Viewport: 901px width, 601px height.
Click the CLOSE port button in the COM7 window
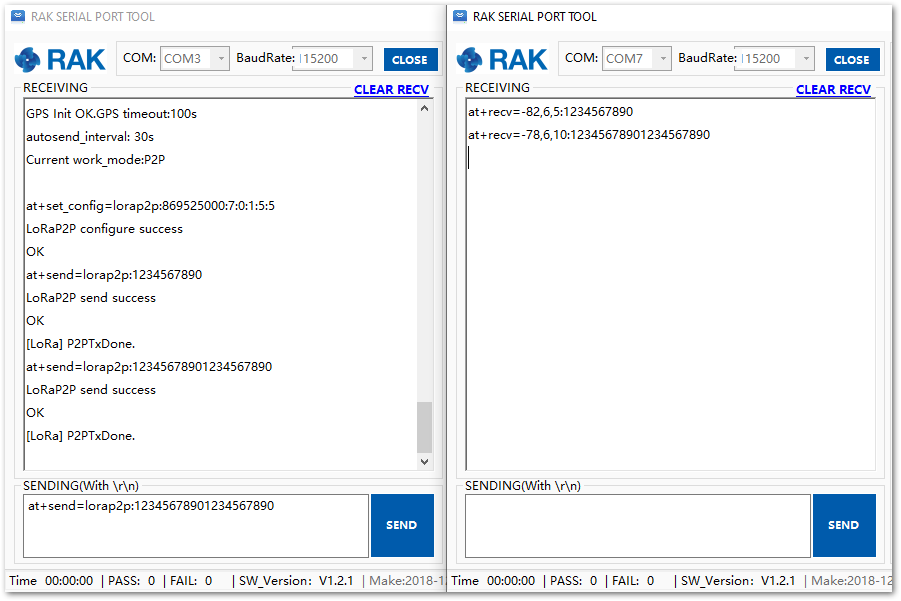click(x=852, y=59)
